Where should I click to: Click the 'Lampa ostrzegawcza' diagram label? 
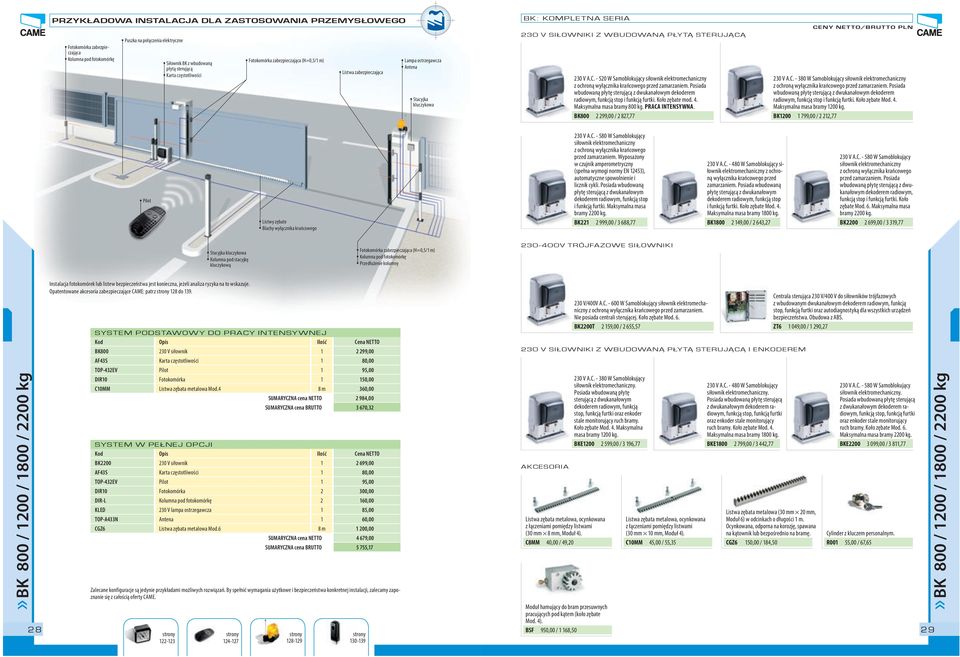[x=422, y=61]
